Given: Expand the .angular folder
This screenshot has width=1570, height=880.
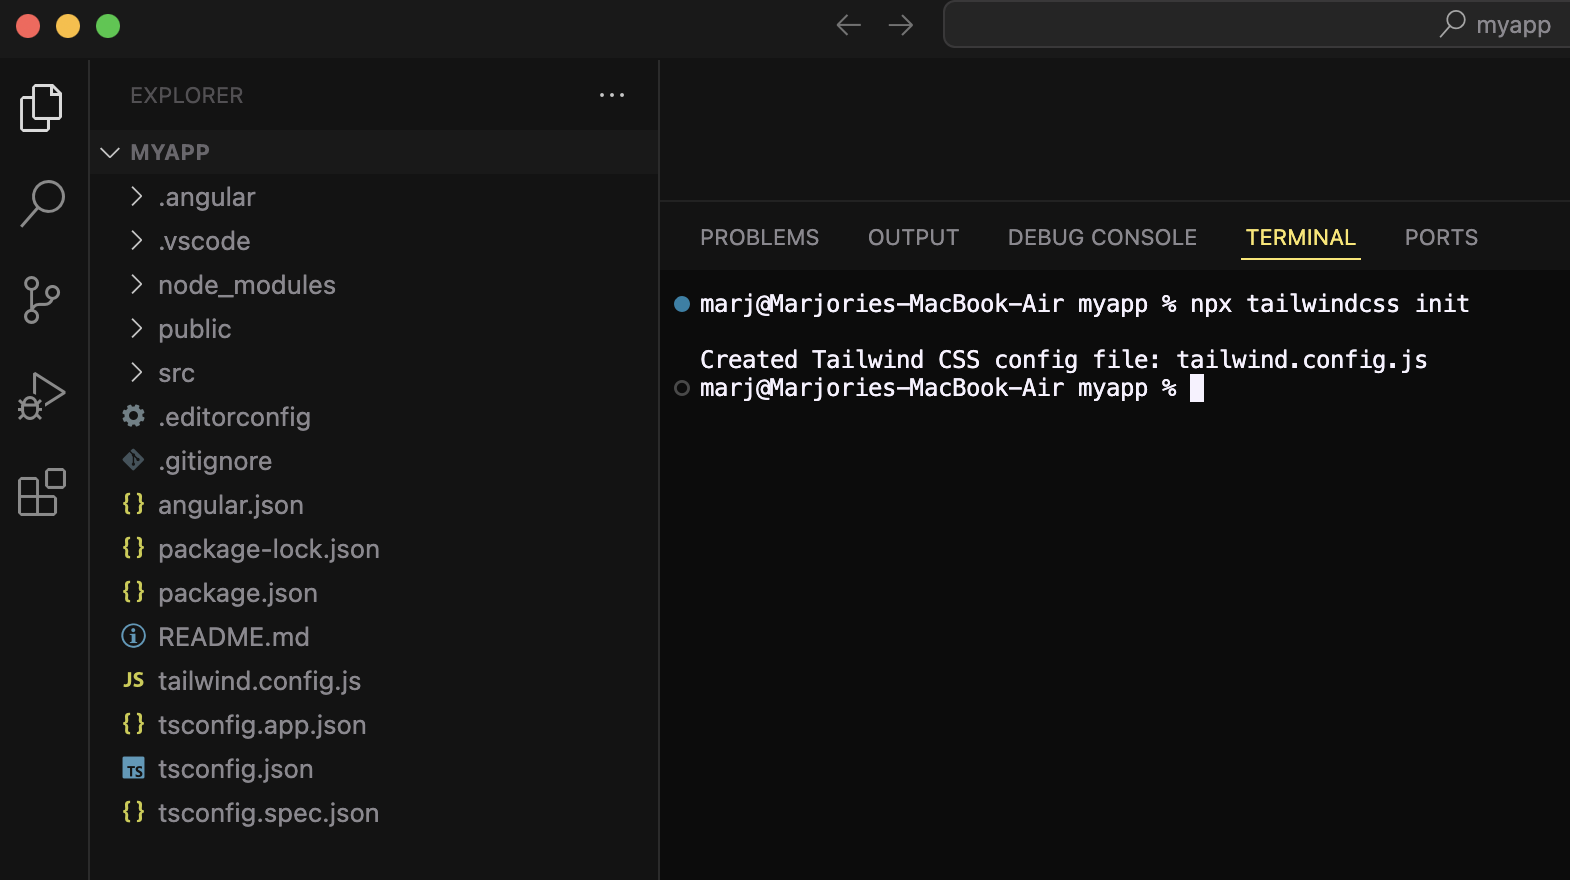Looking at the screenshot, I should pyautogui.click(x=206, y=197).
